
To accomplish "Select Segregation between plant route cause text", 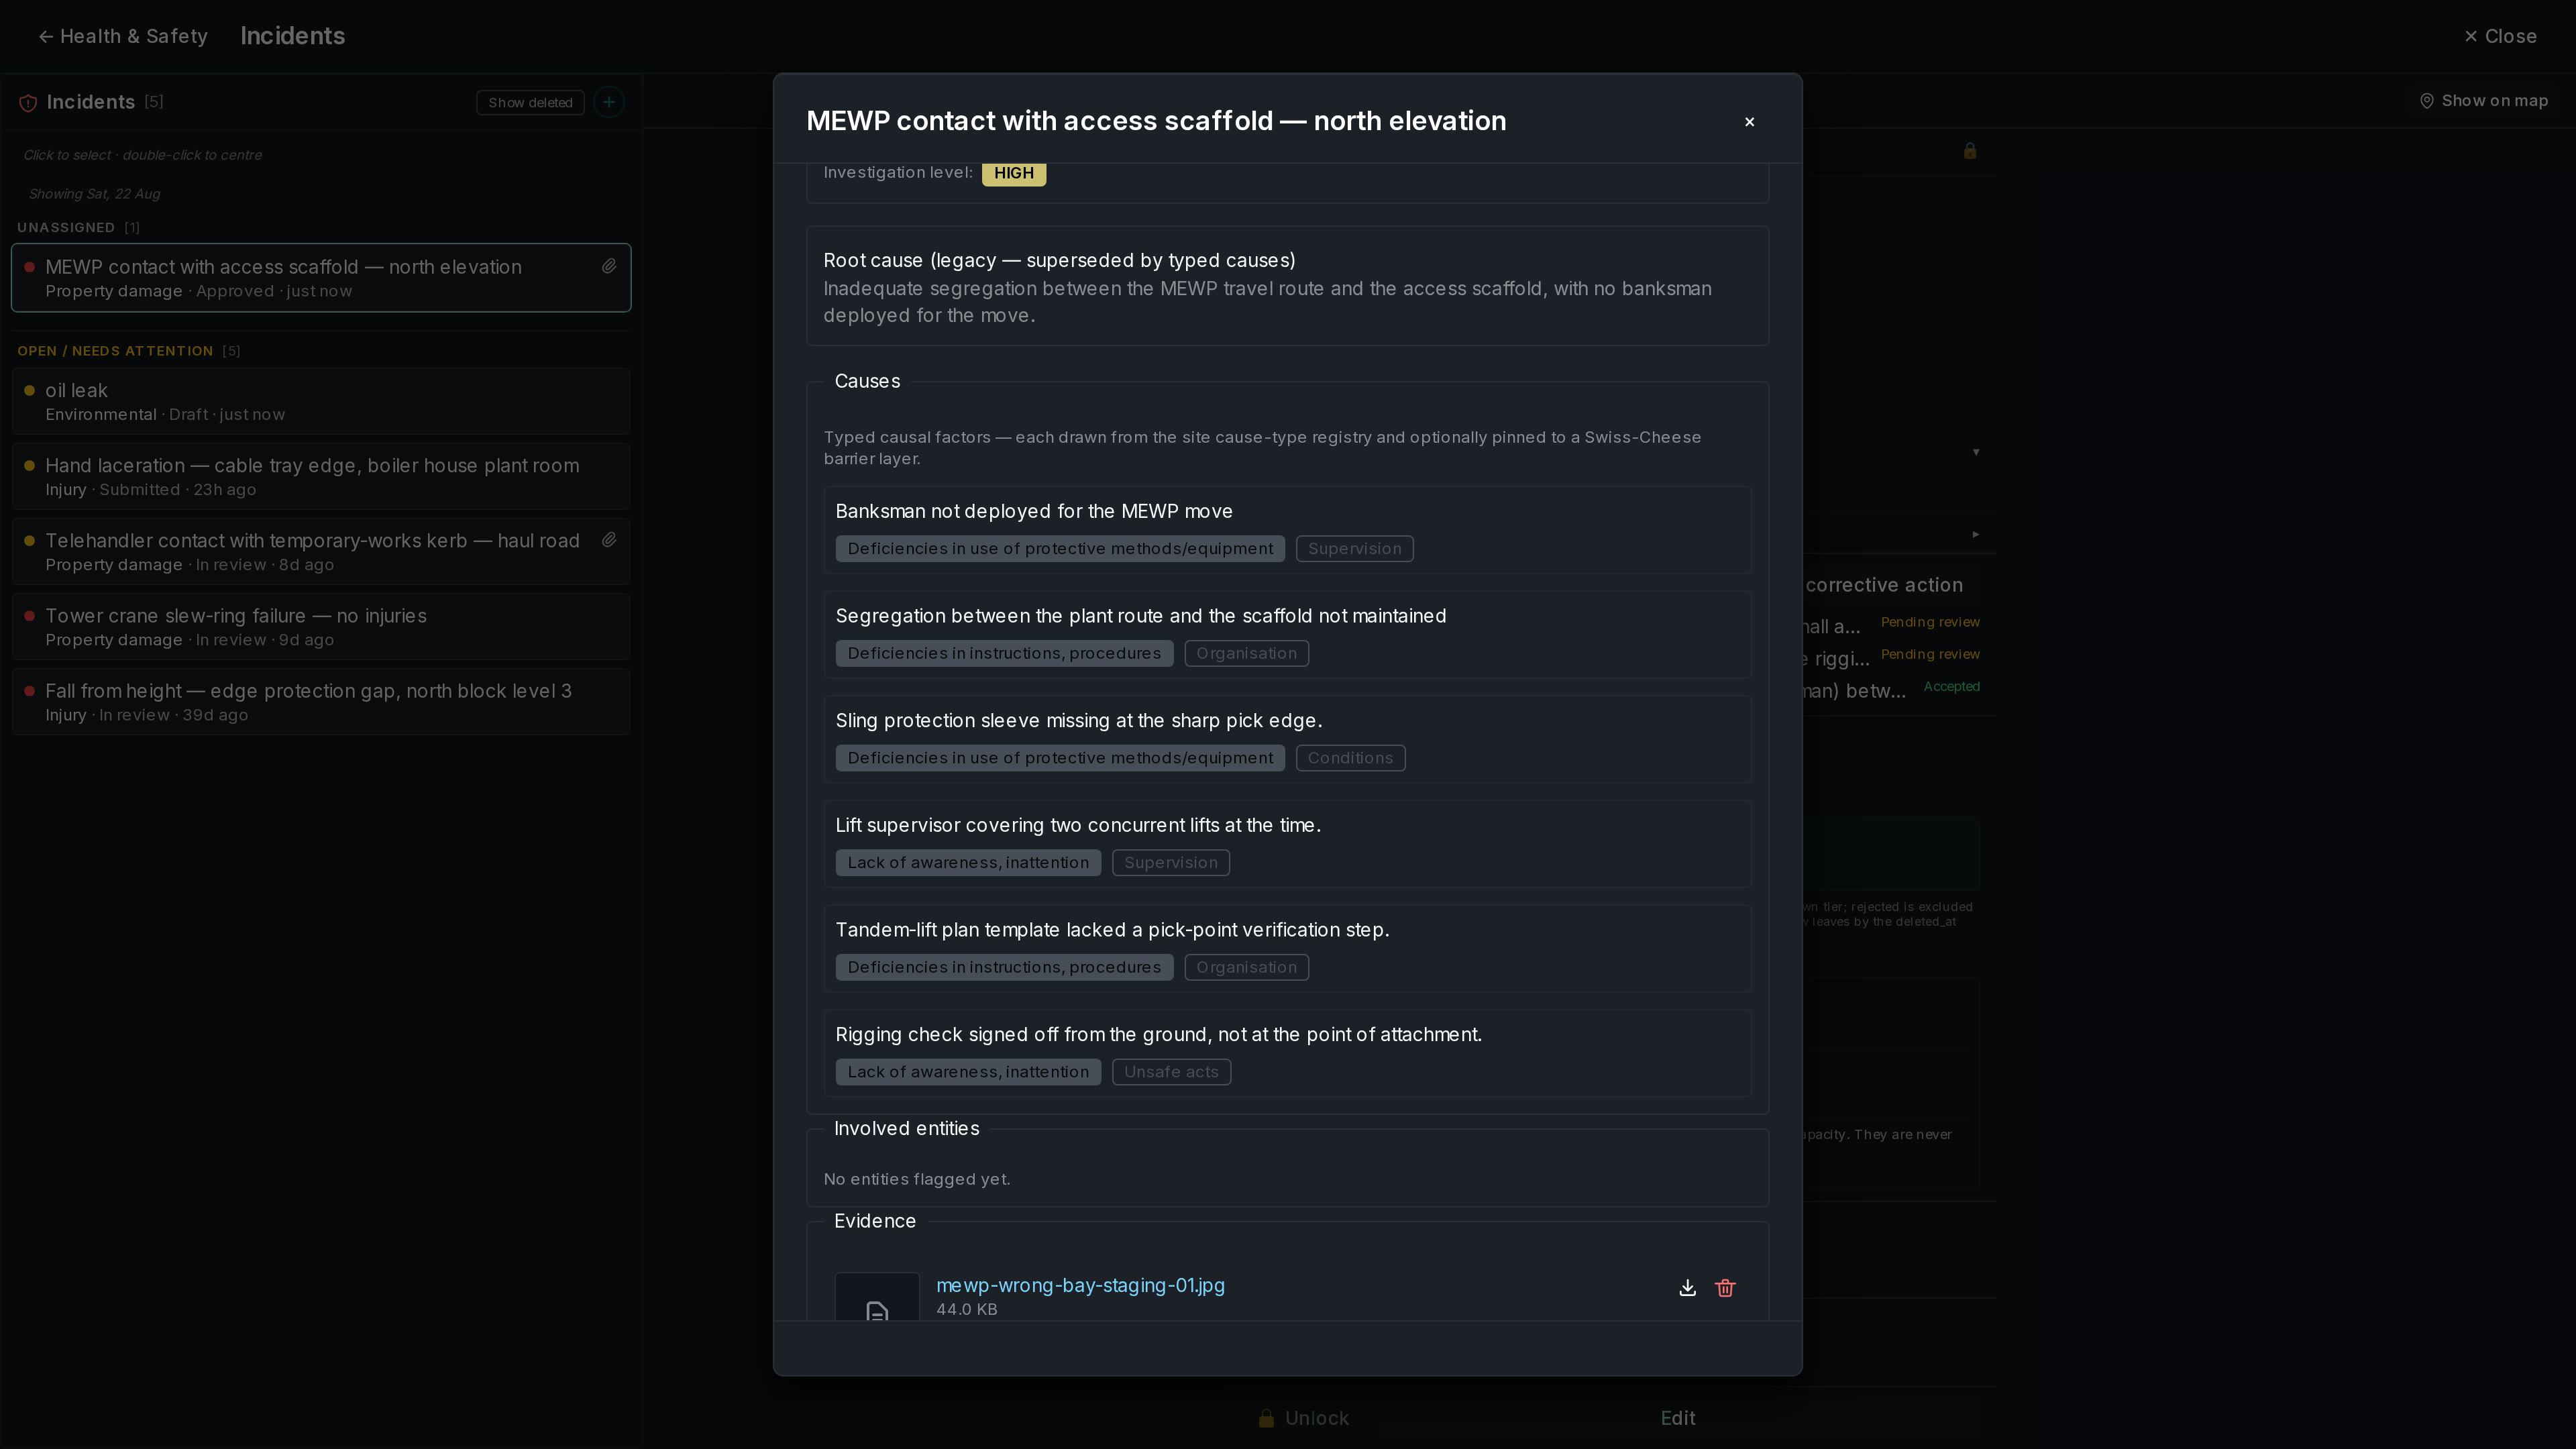I will [x=1140, y=616].
